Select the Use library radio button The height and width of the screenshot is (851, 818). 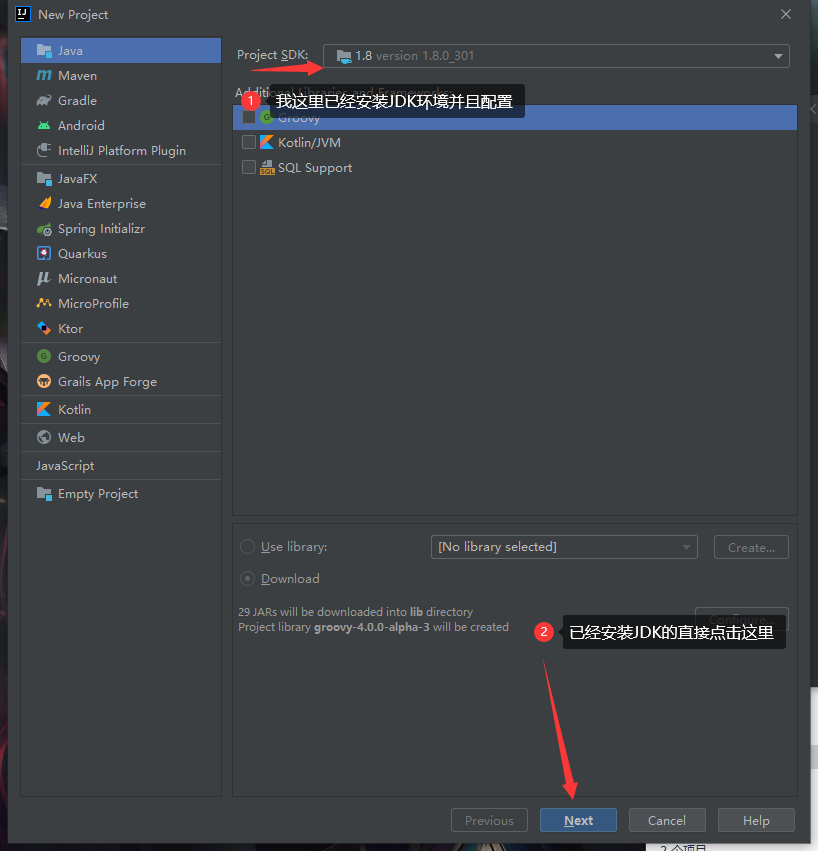tap(248, 547)
